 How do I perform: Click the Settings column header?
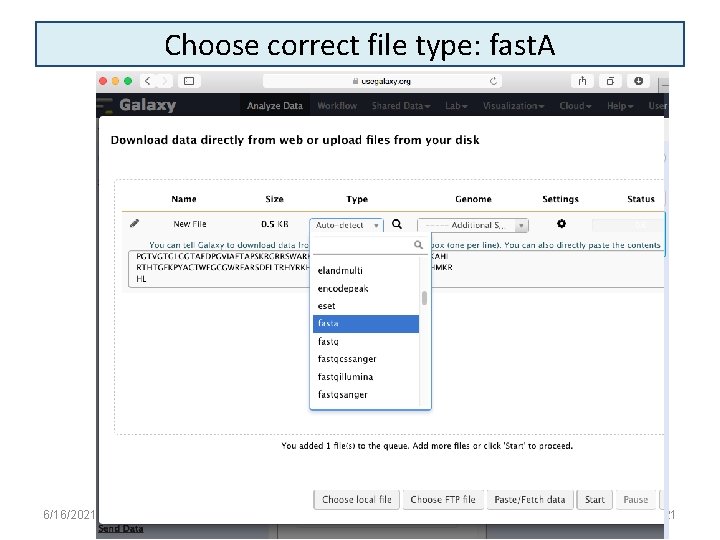560,199
